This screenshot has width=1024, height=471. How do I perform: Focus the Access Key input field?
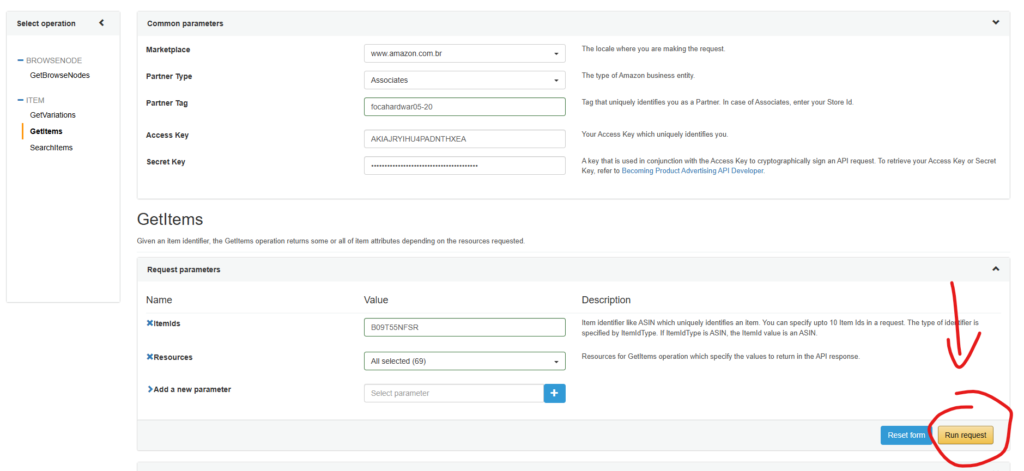464,139
